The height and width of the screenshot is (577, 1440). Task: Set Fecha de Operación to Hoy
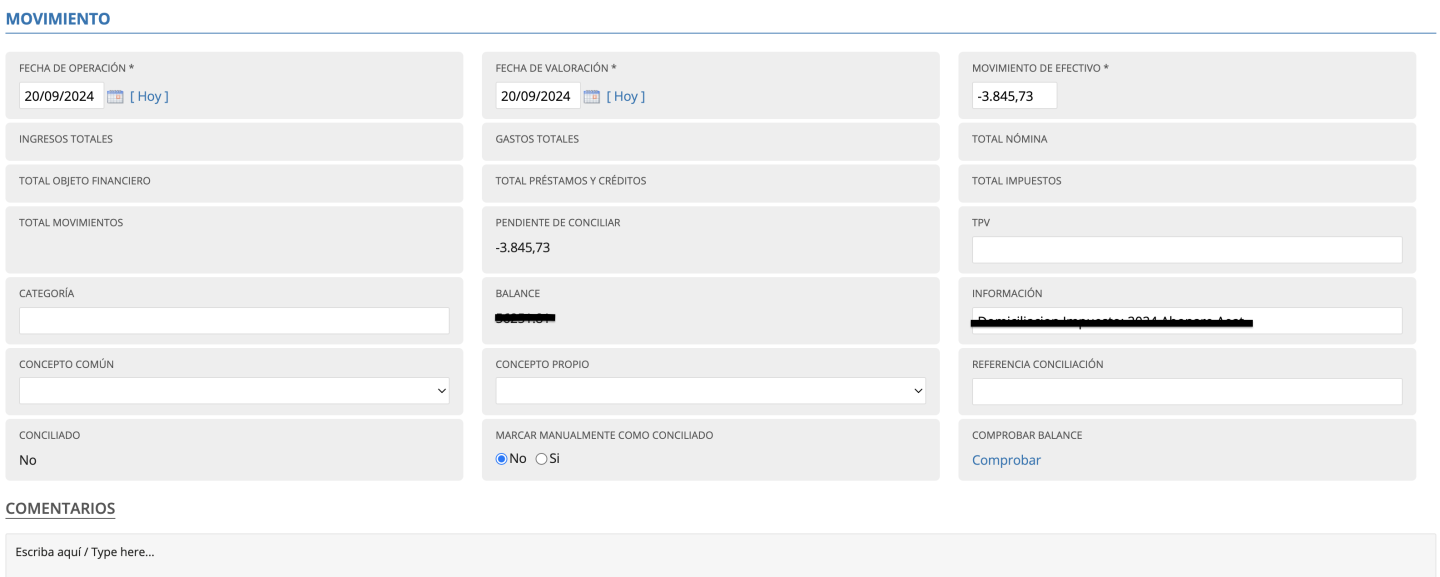[x=149, y=97]
